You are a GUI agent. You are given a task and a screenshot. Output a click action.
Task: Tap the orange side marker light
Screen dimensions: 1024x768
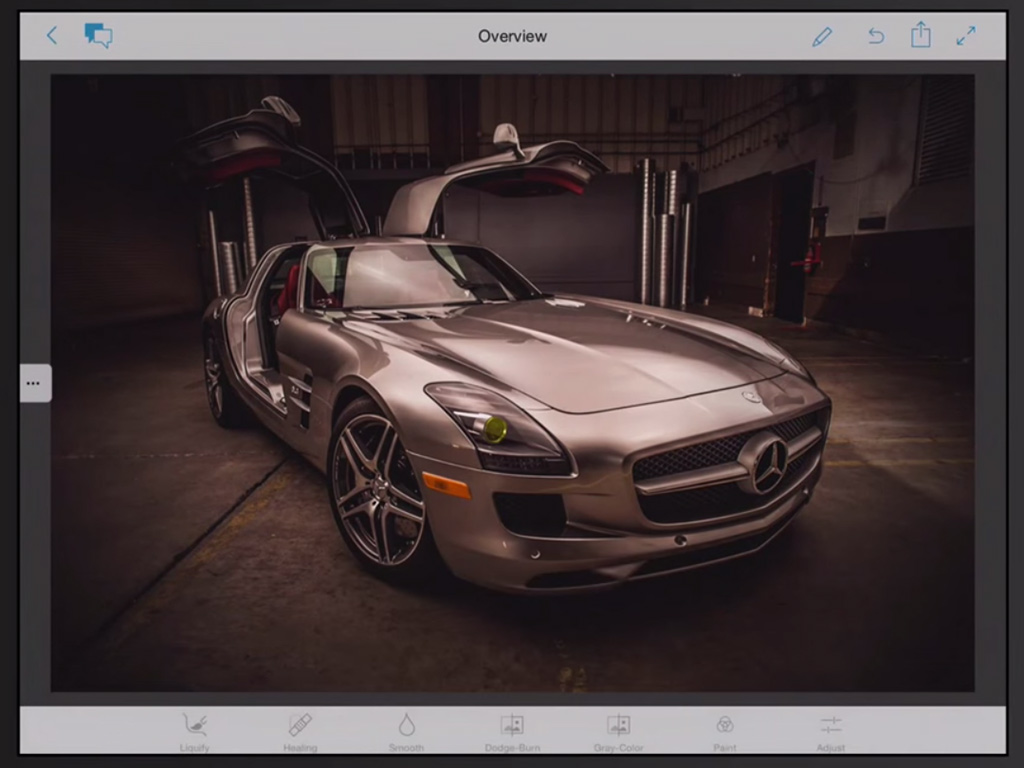(446, 485)
